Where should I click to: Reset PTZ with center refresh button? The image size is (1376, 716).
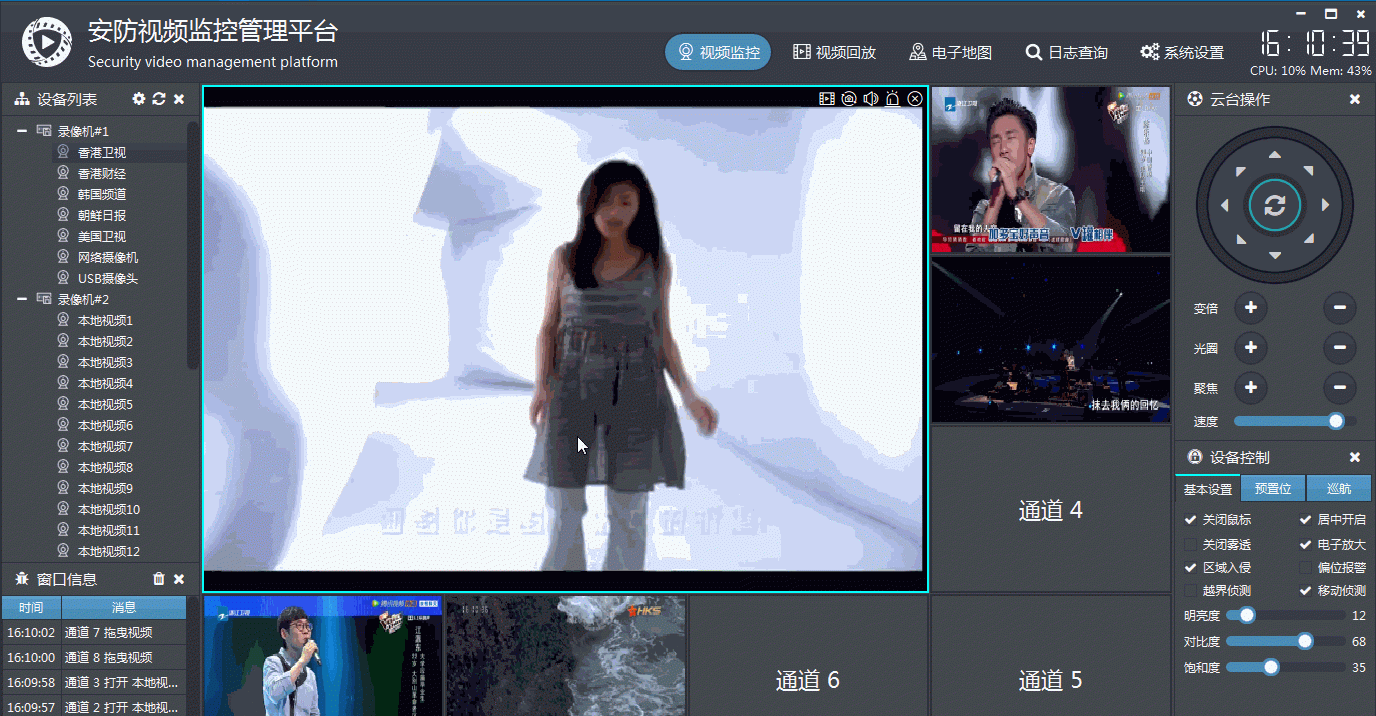pyautogui.click(x=1275, y=206)
